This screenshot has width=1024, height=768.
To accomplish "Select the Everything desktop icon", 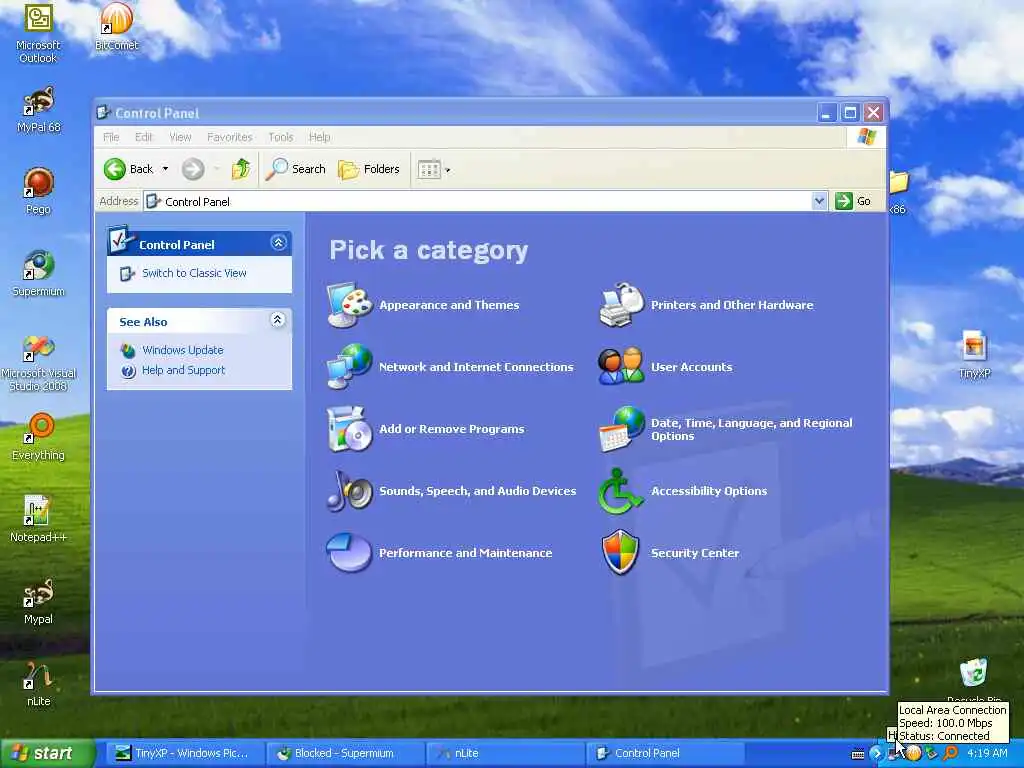I will tap(39, 437).
